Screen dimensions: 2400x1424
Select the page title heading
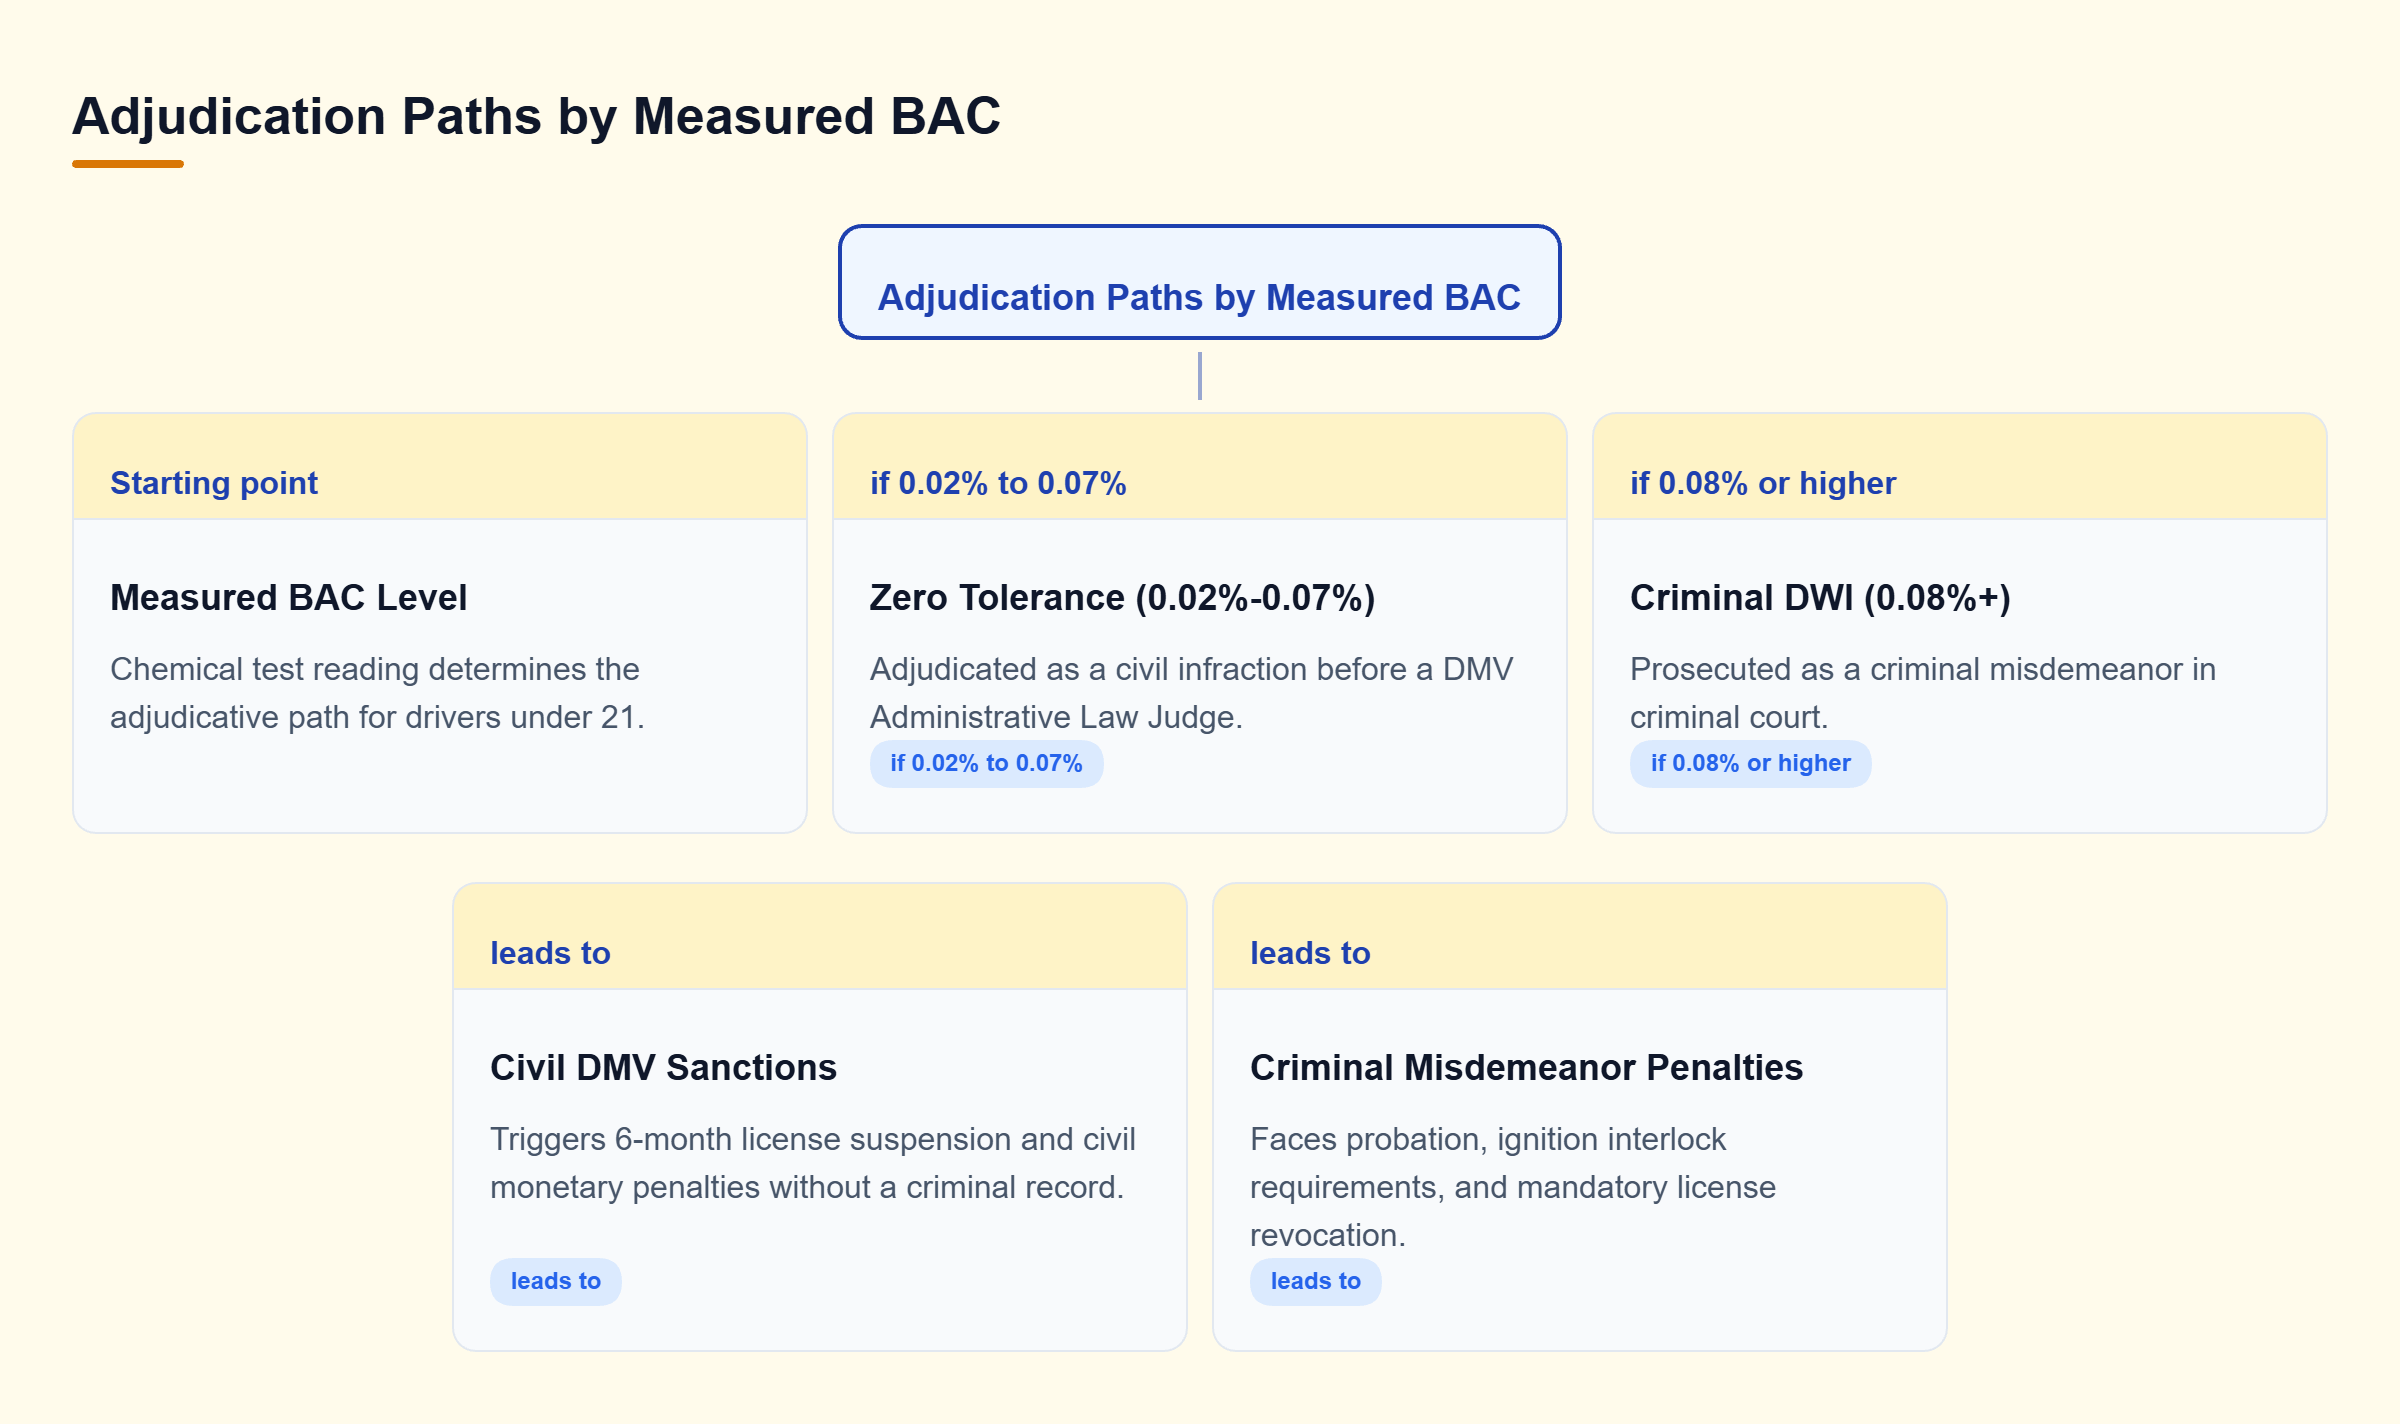click(x=536, y=116)
